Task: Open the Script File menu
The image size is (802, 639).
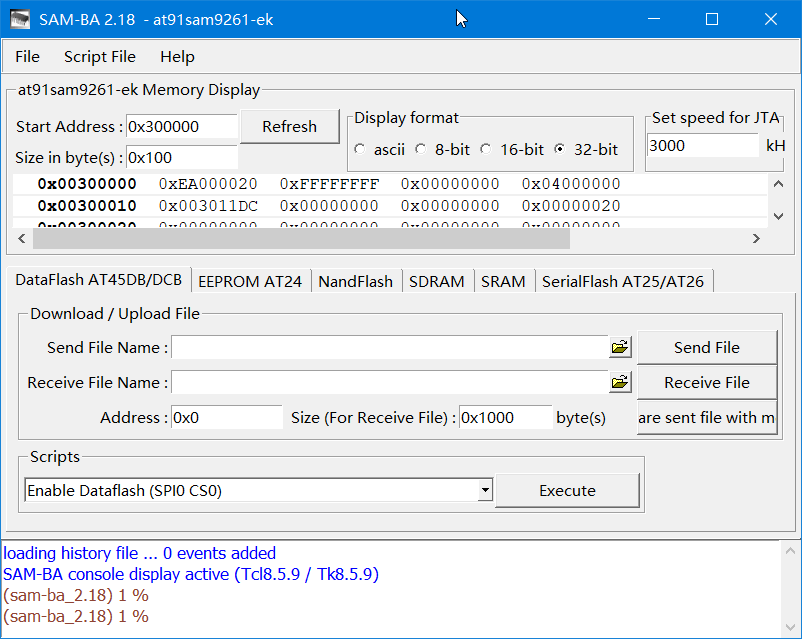Action: pos(99,57)
